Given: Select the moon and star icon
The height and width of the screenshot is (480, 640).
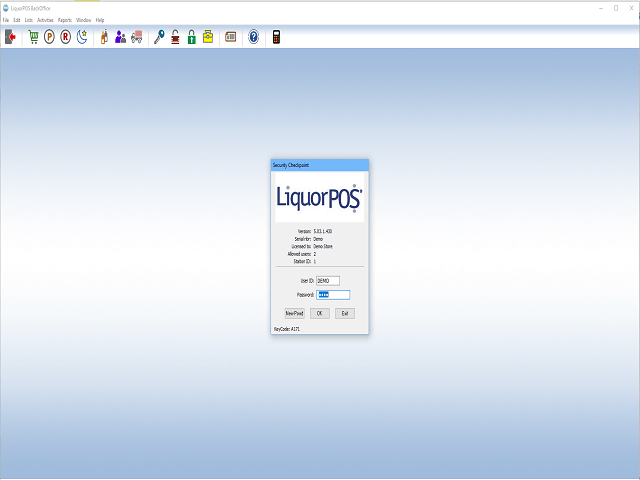Looking at the screenshot, I should [81, 37].
